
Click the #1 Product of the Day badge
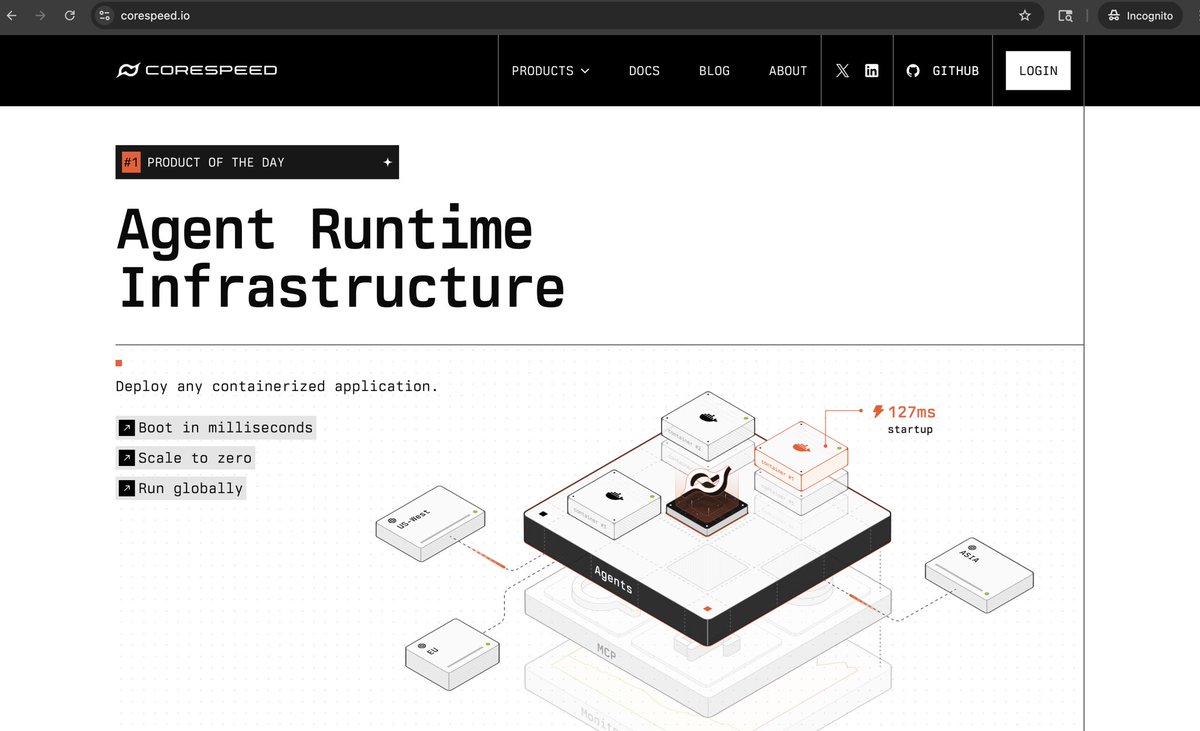[x=257, y=162]
